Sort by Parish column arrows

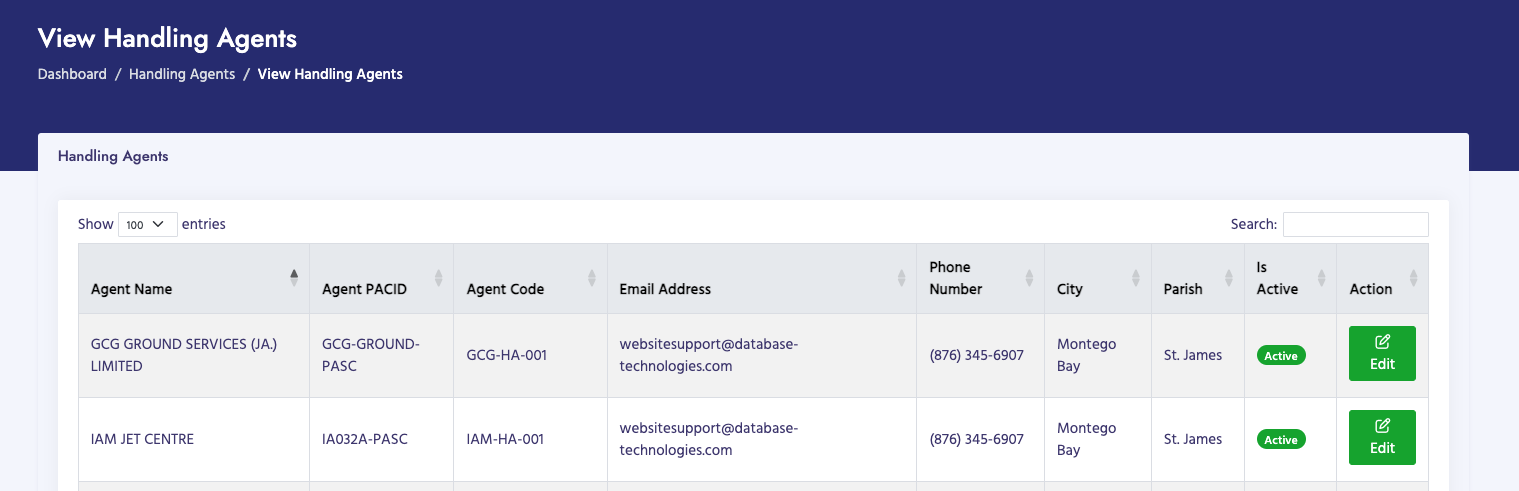click(1228, 278)
